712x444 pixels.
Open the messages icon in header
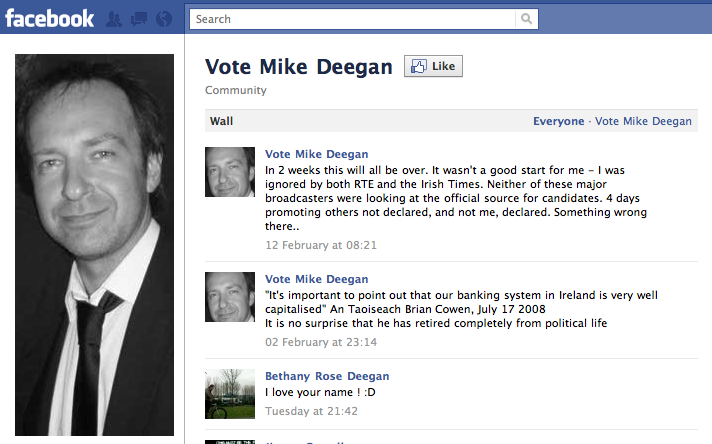(x=138, y=19)
